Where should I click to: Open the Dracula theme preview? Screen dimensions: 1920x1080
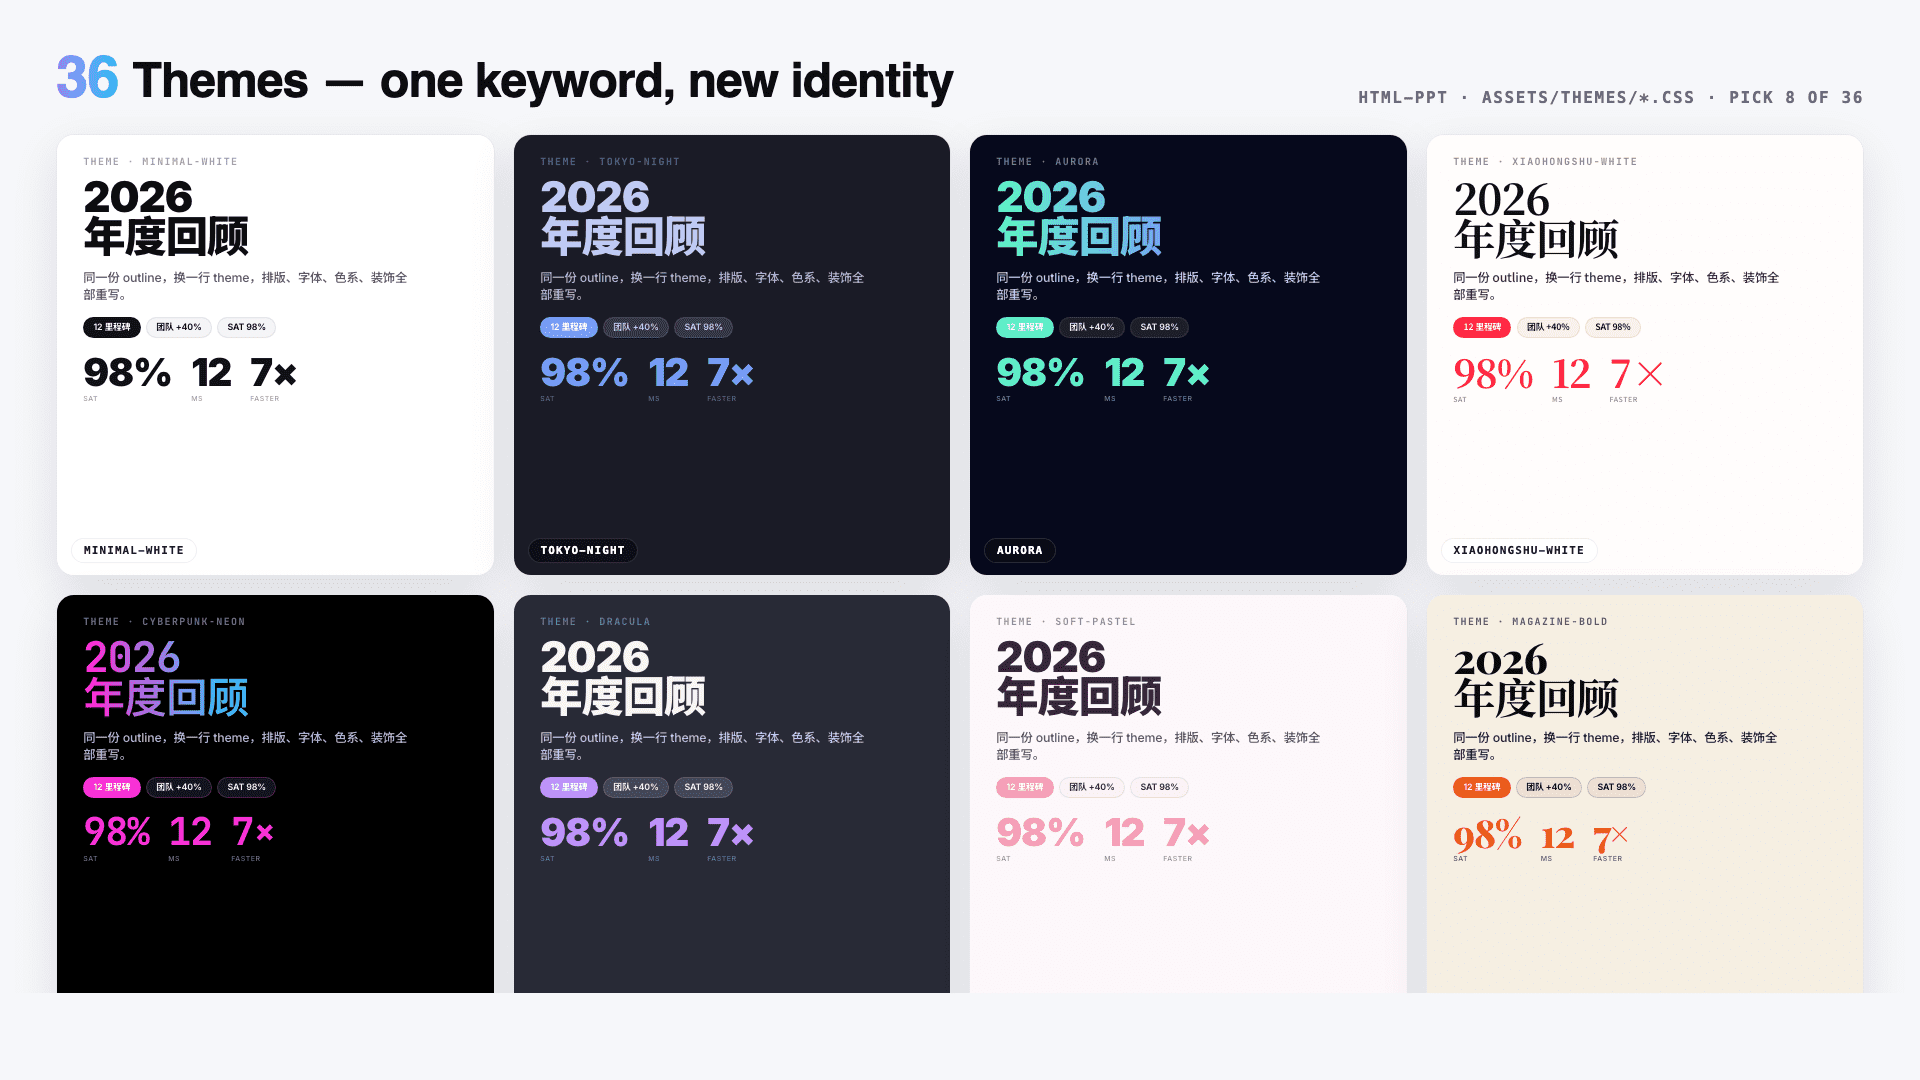tap(731, 920)
